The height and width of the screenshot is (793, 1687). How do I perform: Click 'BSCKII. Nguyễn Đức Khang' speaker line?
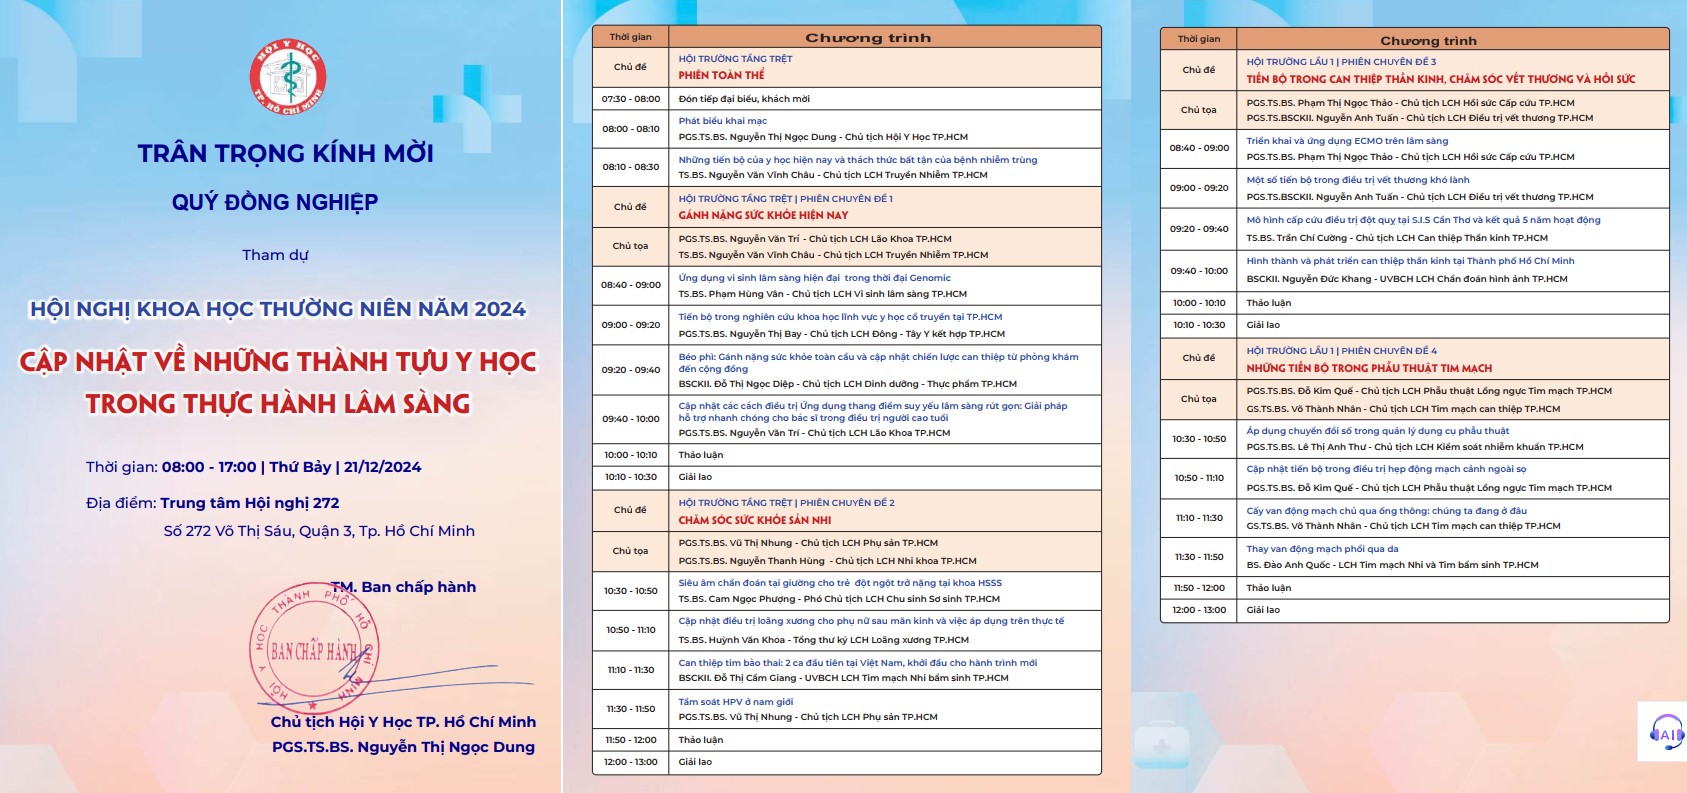point(1406,279)
